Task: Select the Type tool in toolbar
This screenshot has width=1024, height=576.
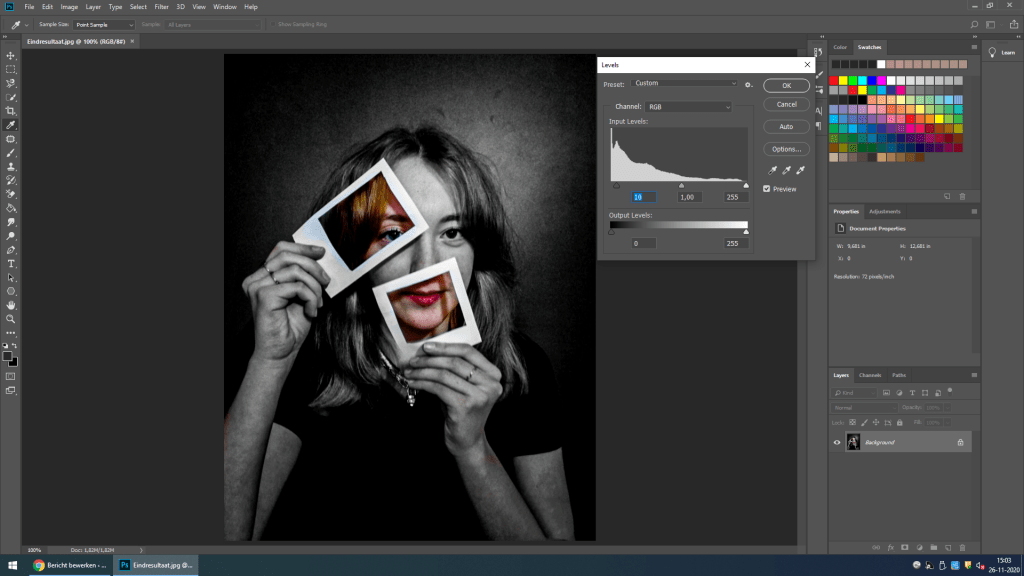Action: [11, 263]
